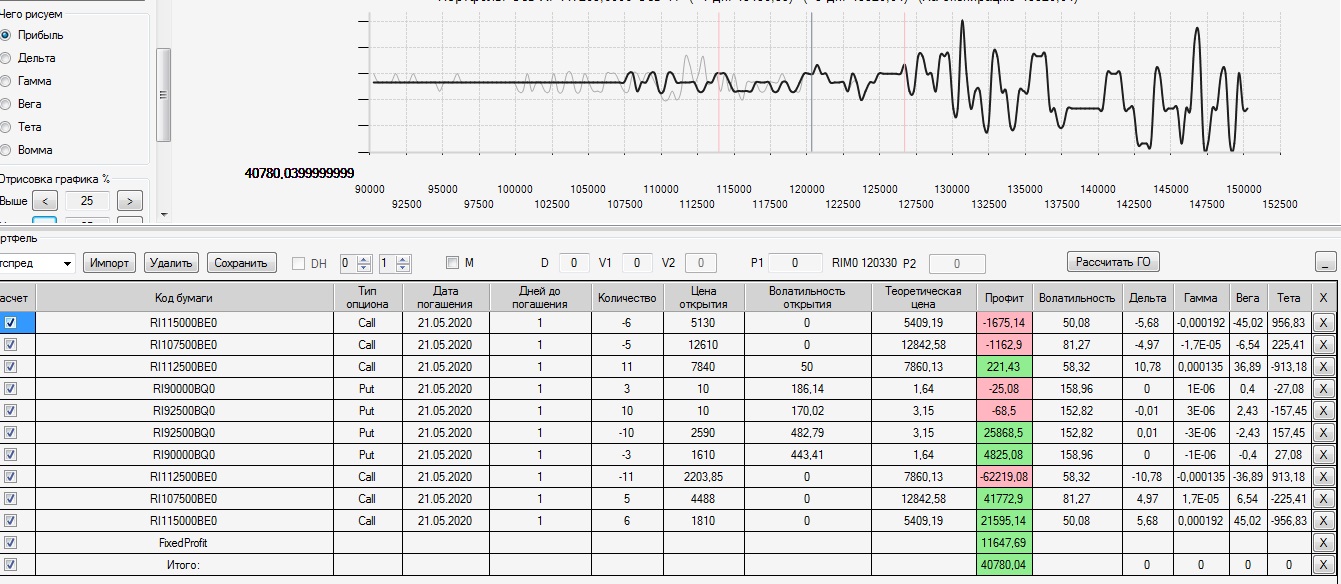Click the V1 input field
1341x584 pixels.
637,263
